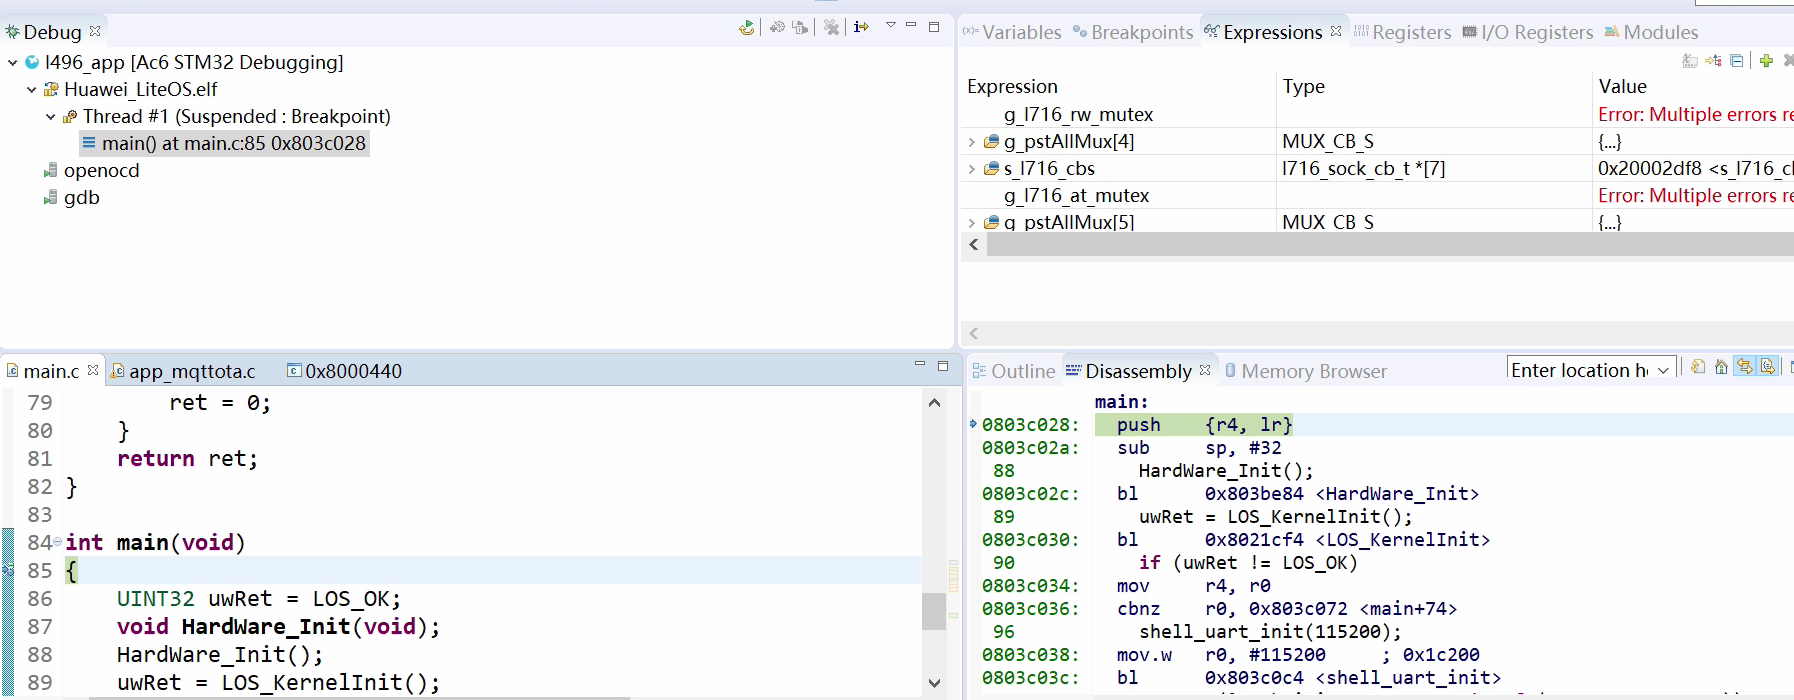Click the Refresh View icon in Disassembly
1794x700 pixels.
tap(1698, 367)
